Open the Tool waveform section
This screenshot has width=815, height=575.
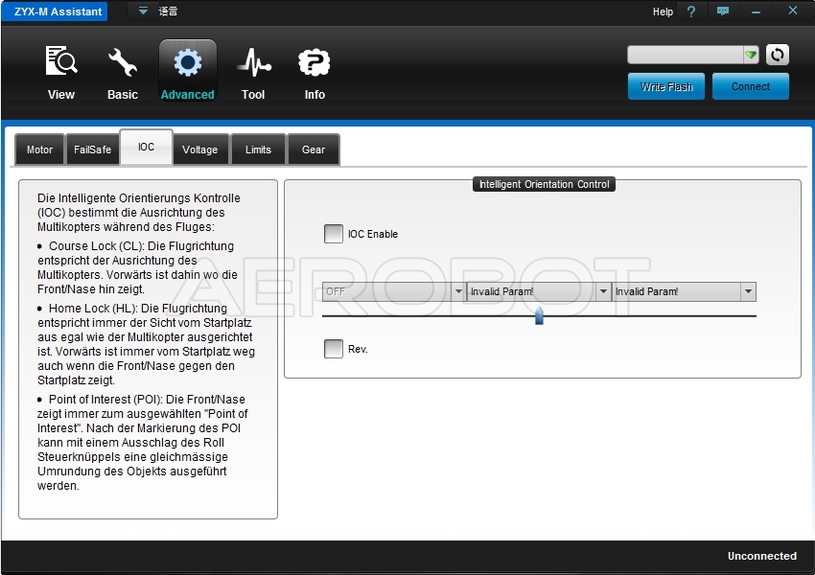253,63
